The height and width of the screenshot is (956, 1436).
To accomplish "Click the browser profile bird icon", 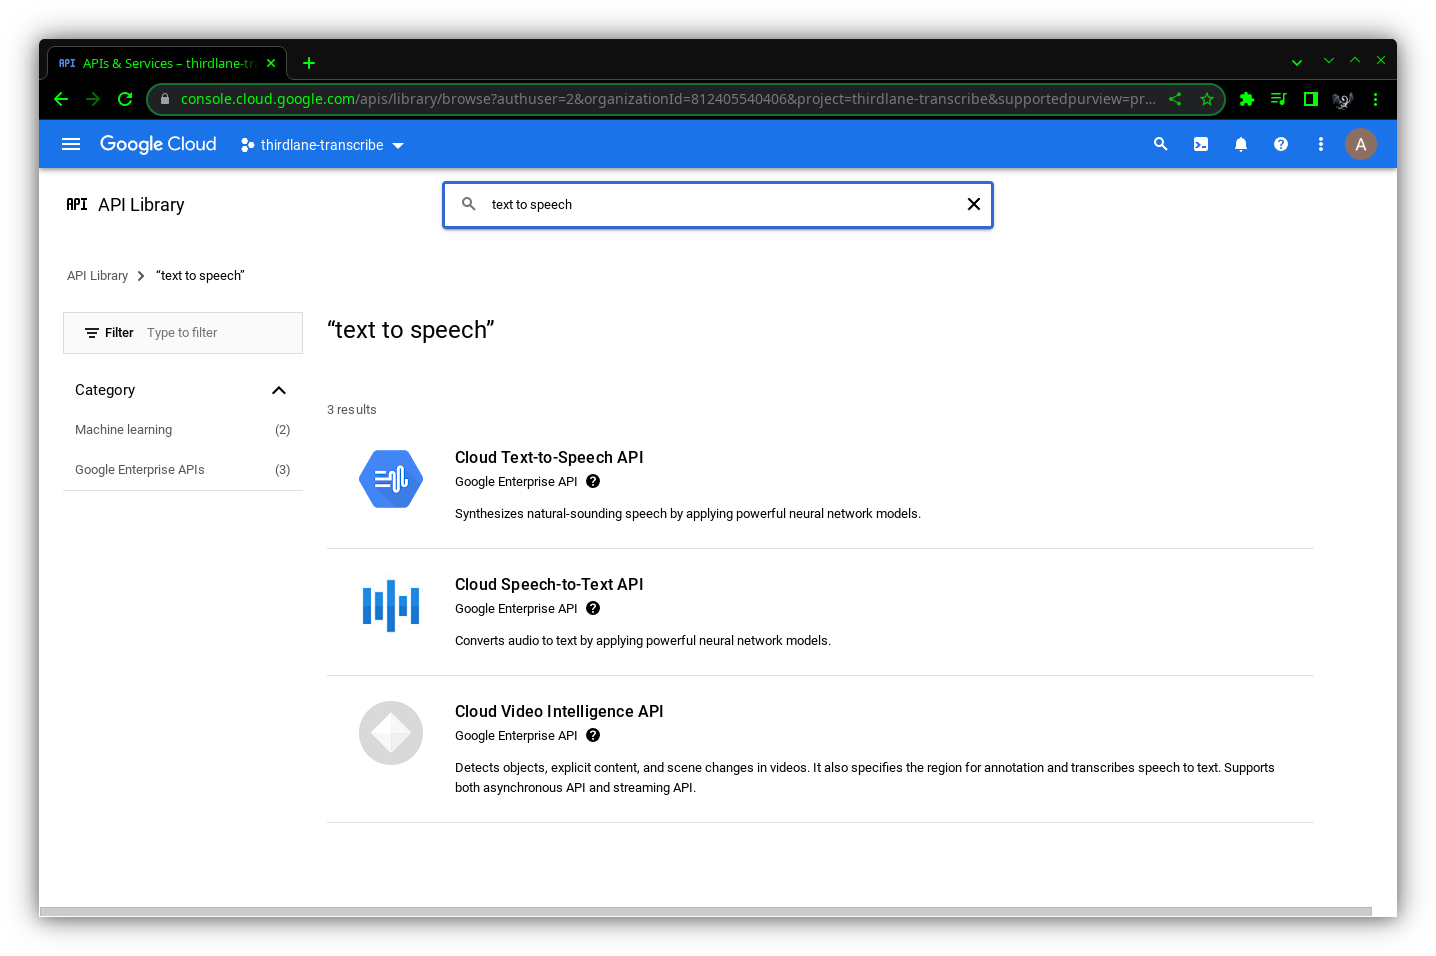I will tap(1343, 99).
